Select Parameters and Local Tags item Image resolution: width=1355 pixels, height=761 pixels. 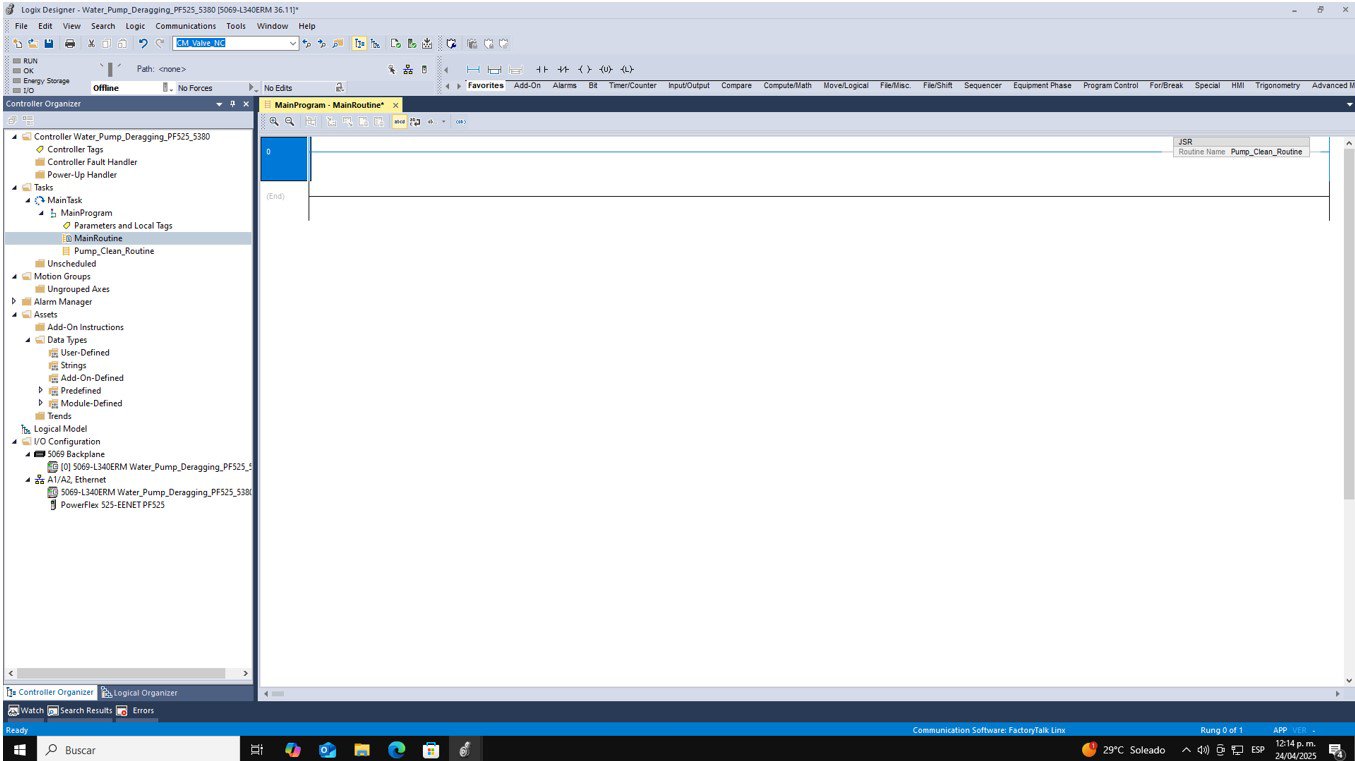[x=123, y=226]
